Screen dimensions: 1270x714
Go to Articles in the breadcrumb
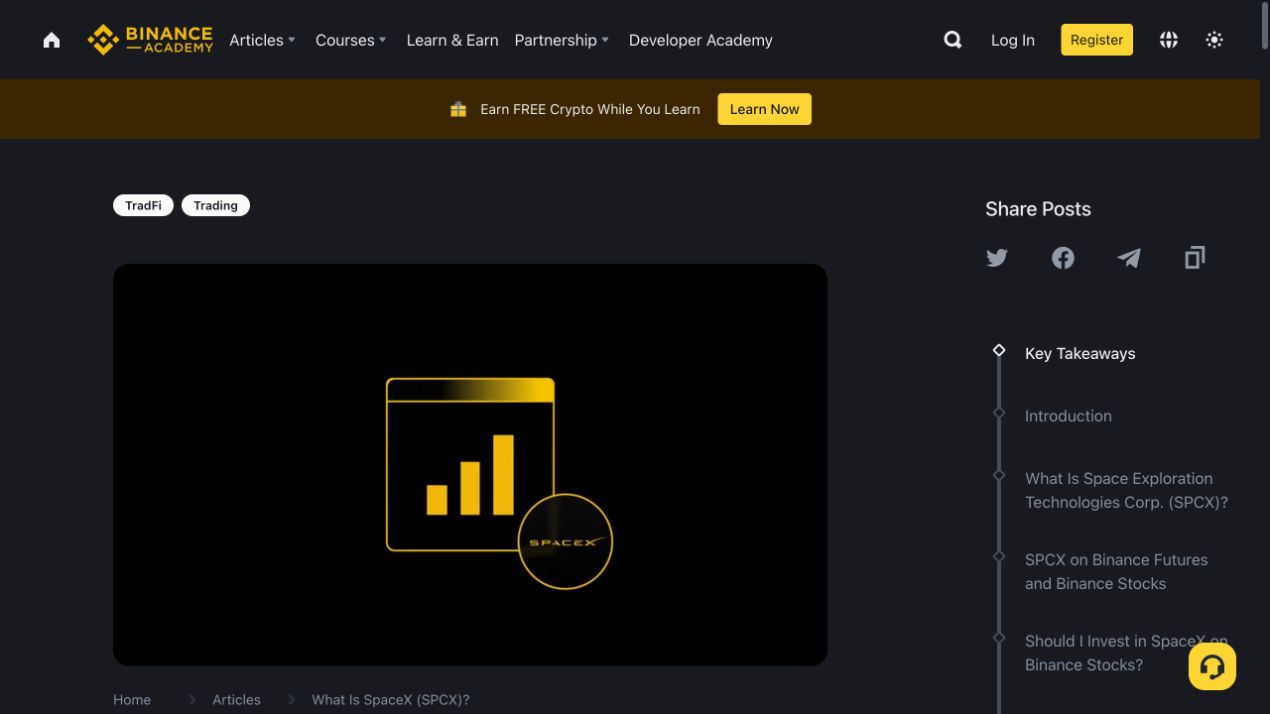[x=236, y=700]
